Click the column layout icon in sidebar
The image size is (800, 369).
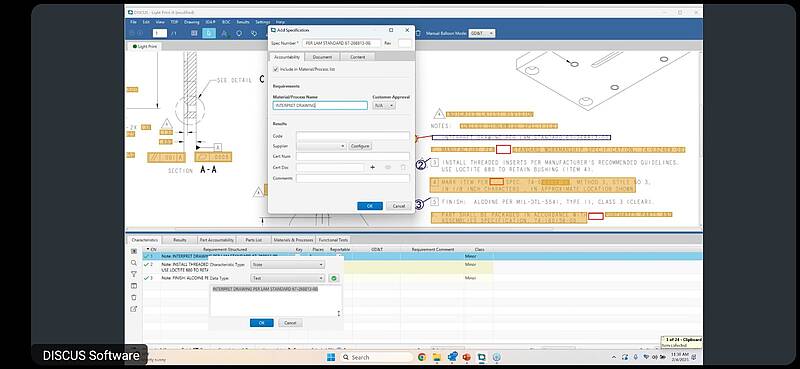tap(134, 286)
